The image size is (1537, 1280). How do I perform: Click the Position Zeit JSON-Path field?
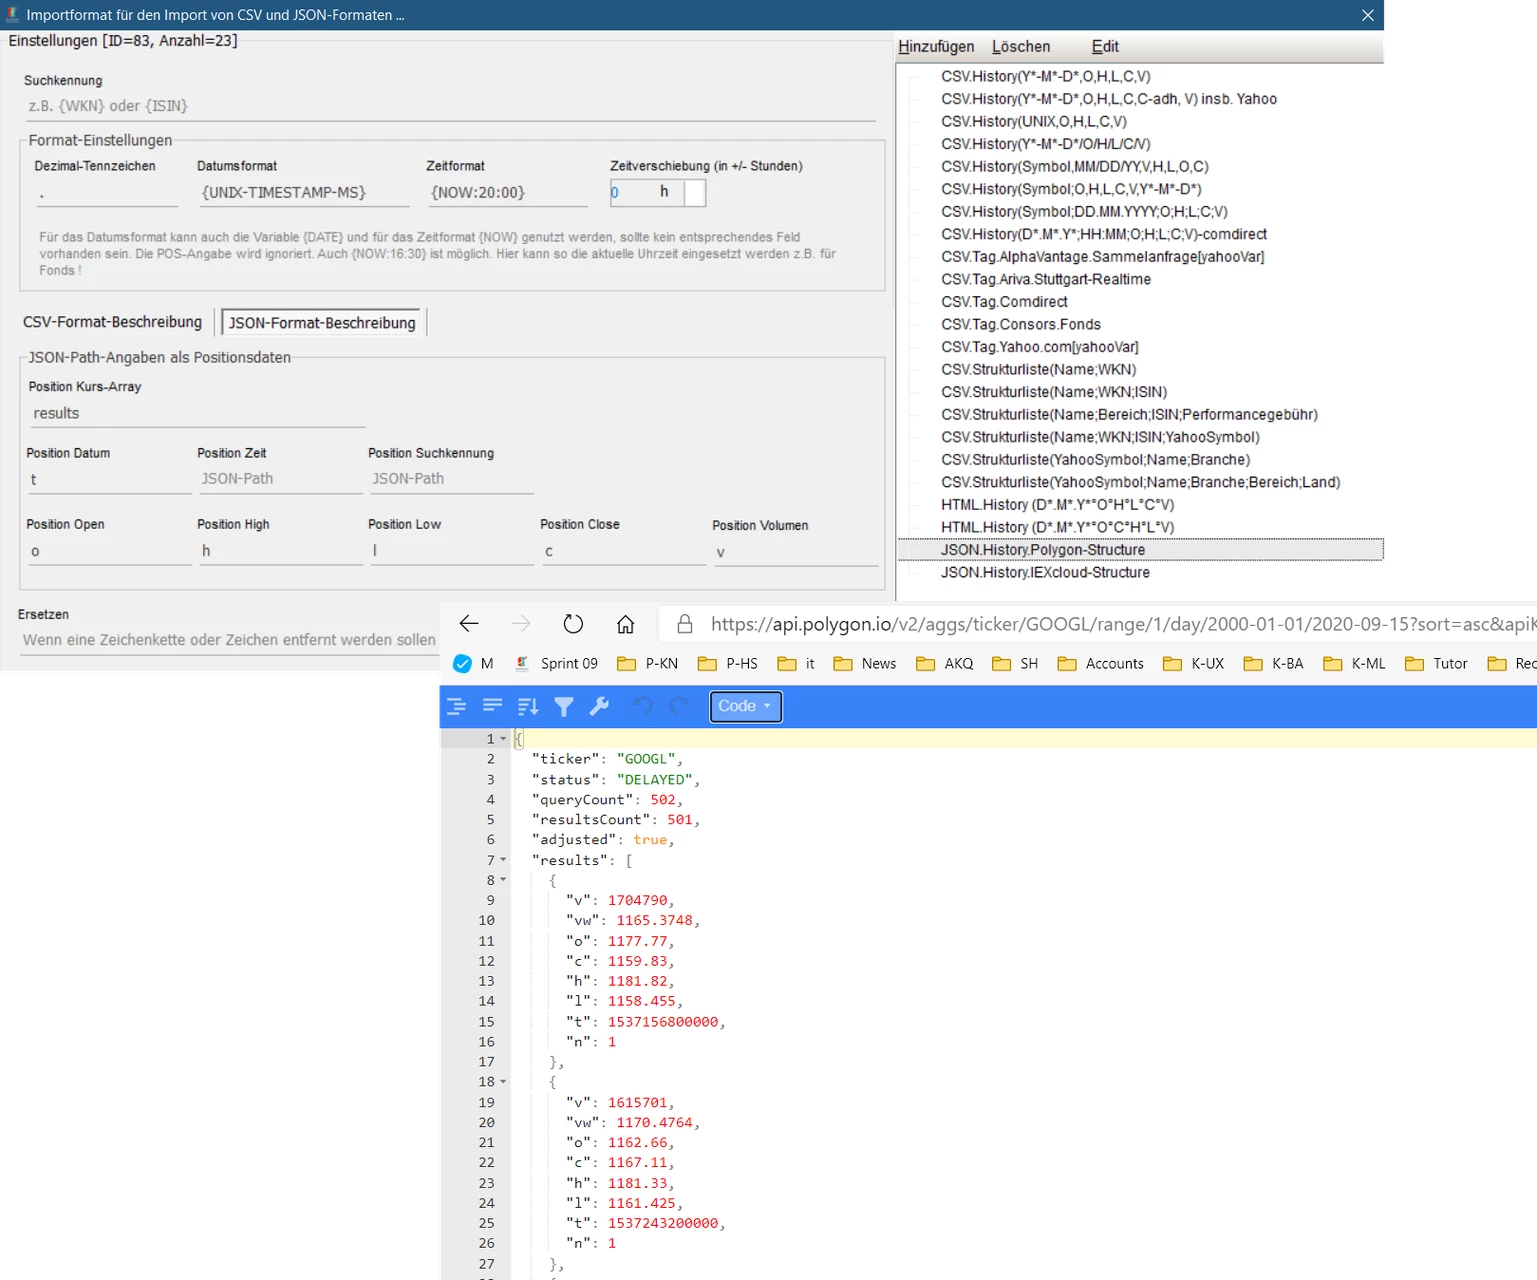point(280,480)
